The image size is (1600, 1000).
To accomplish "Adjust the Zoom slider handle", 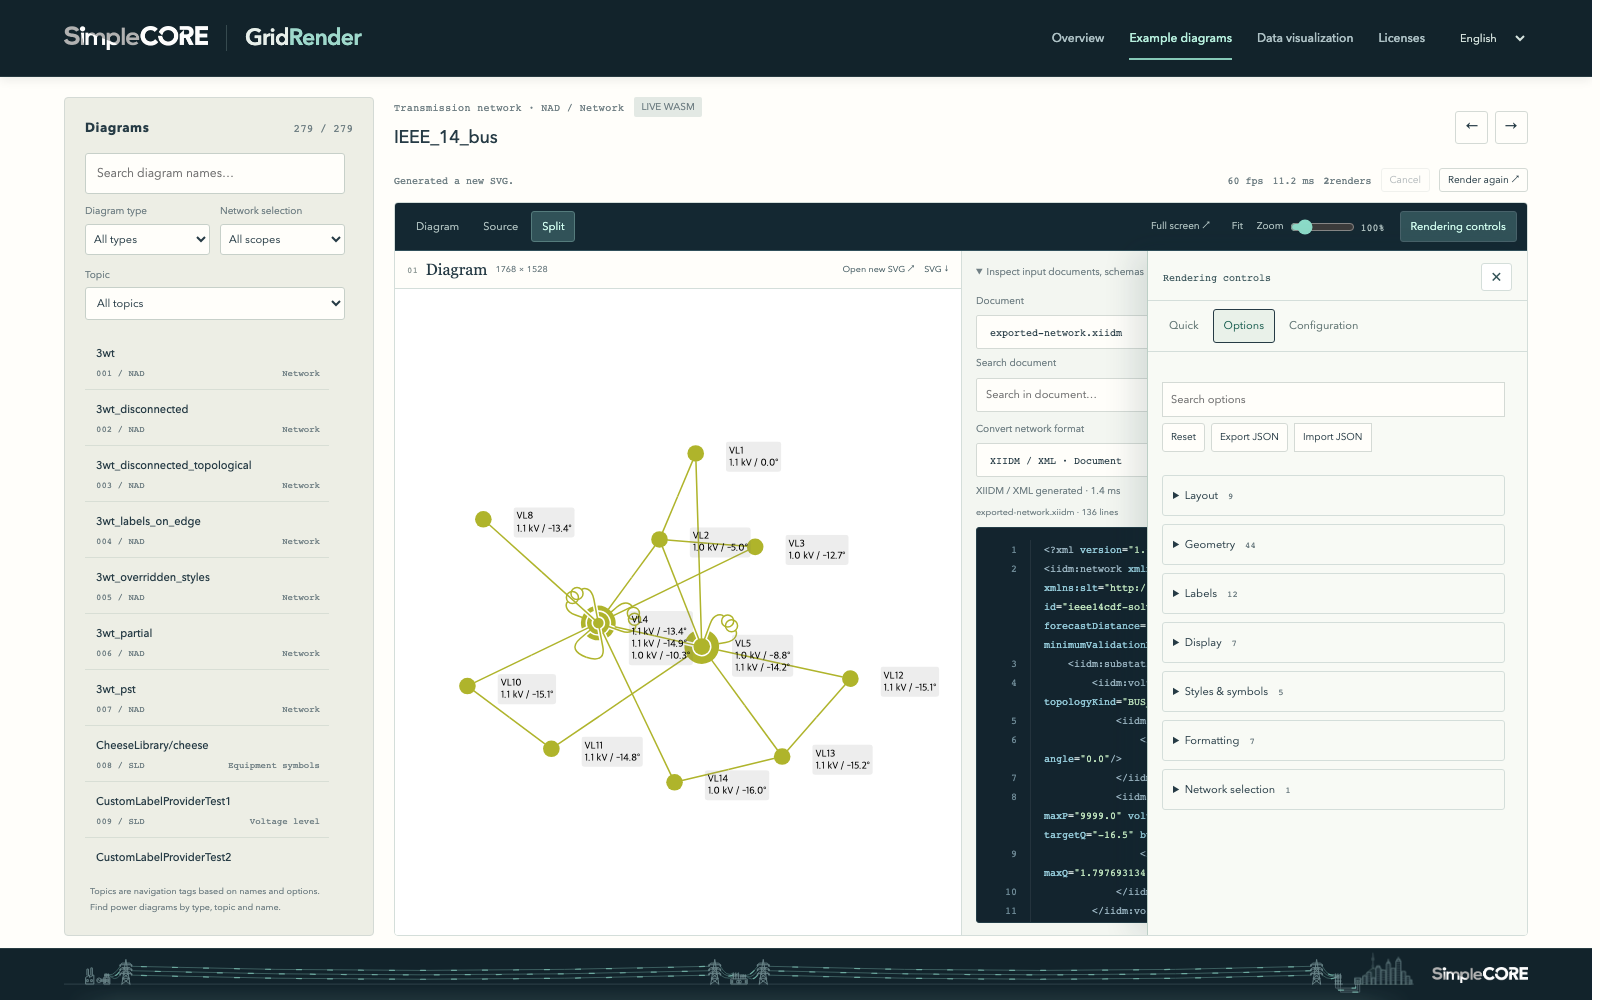I will [1303, 227].
